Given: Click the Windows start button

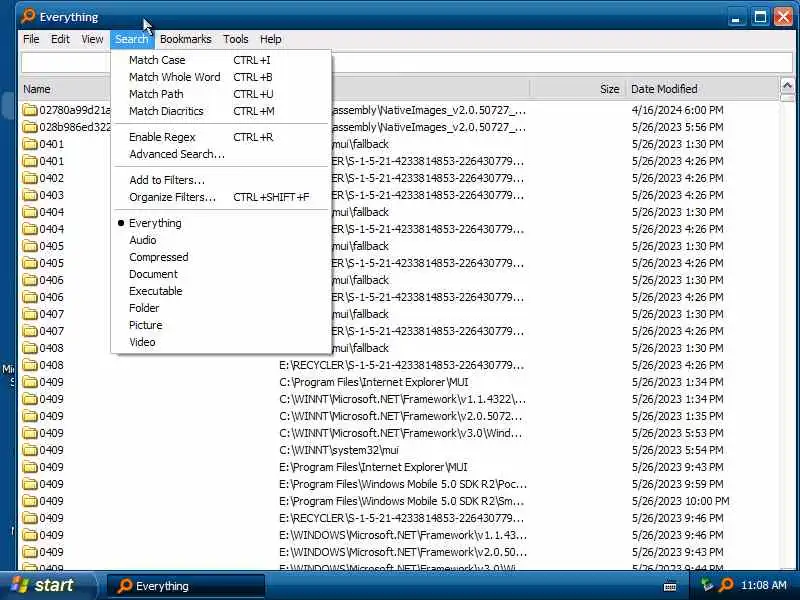Looking at the screenshot, I should point(47,585).
